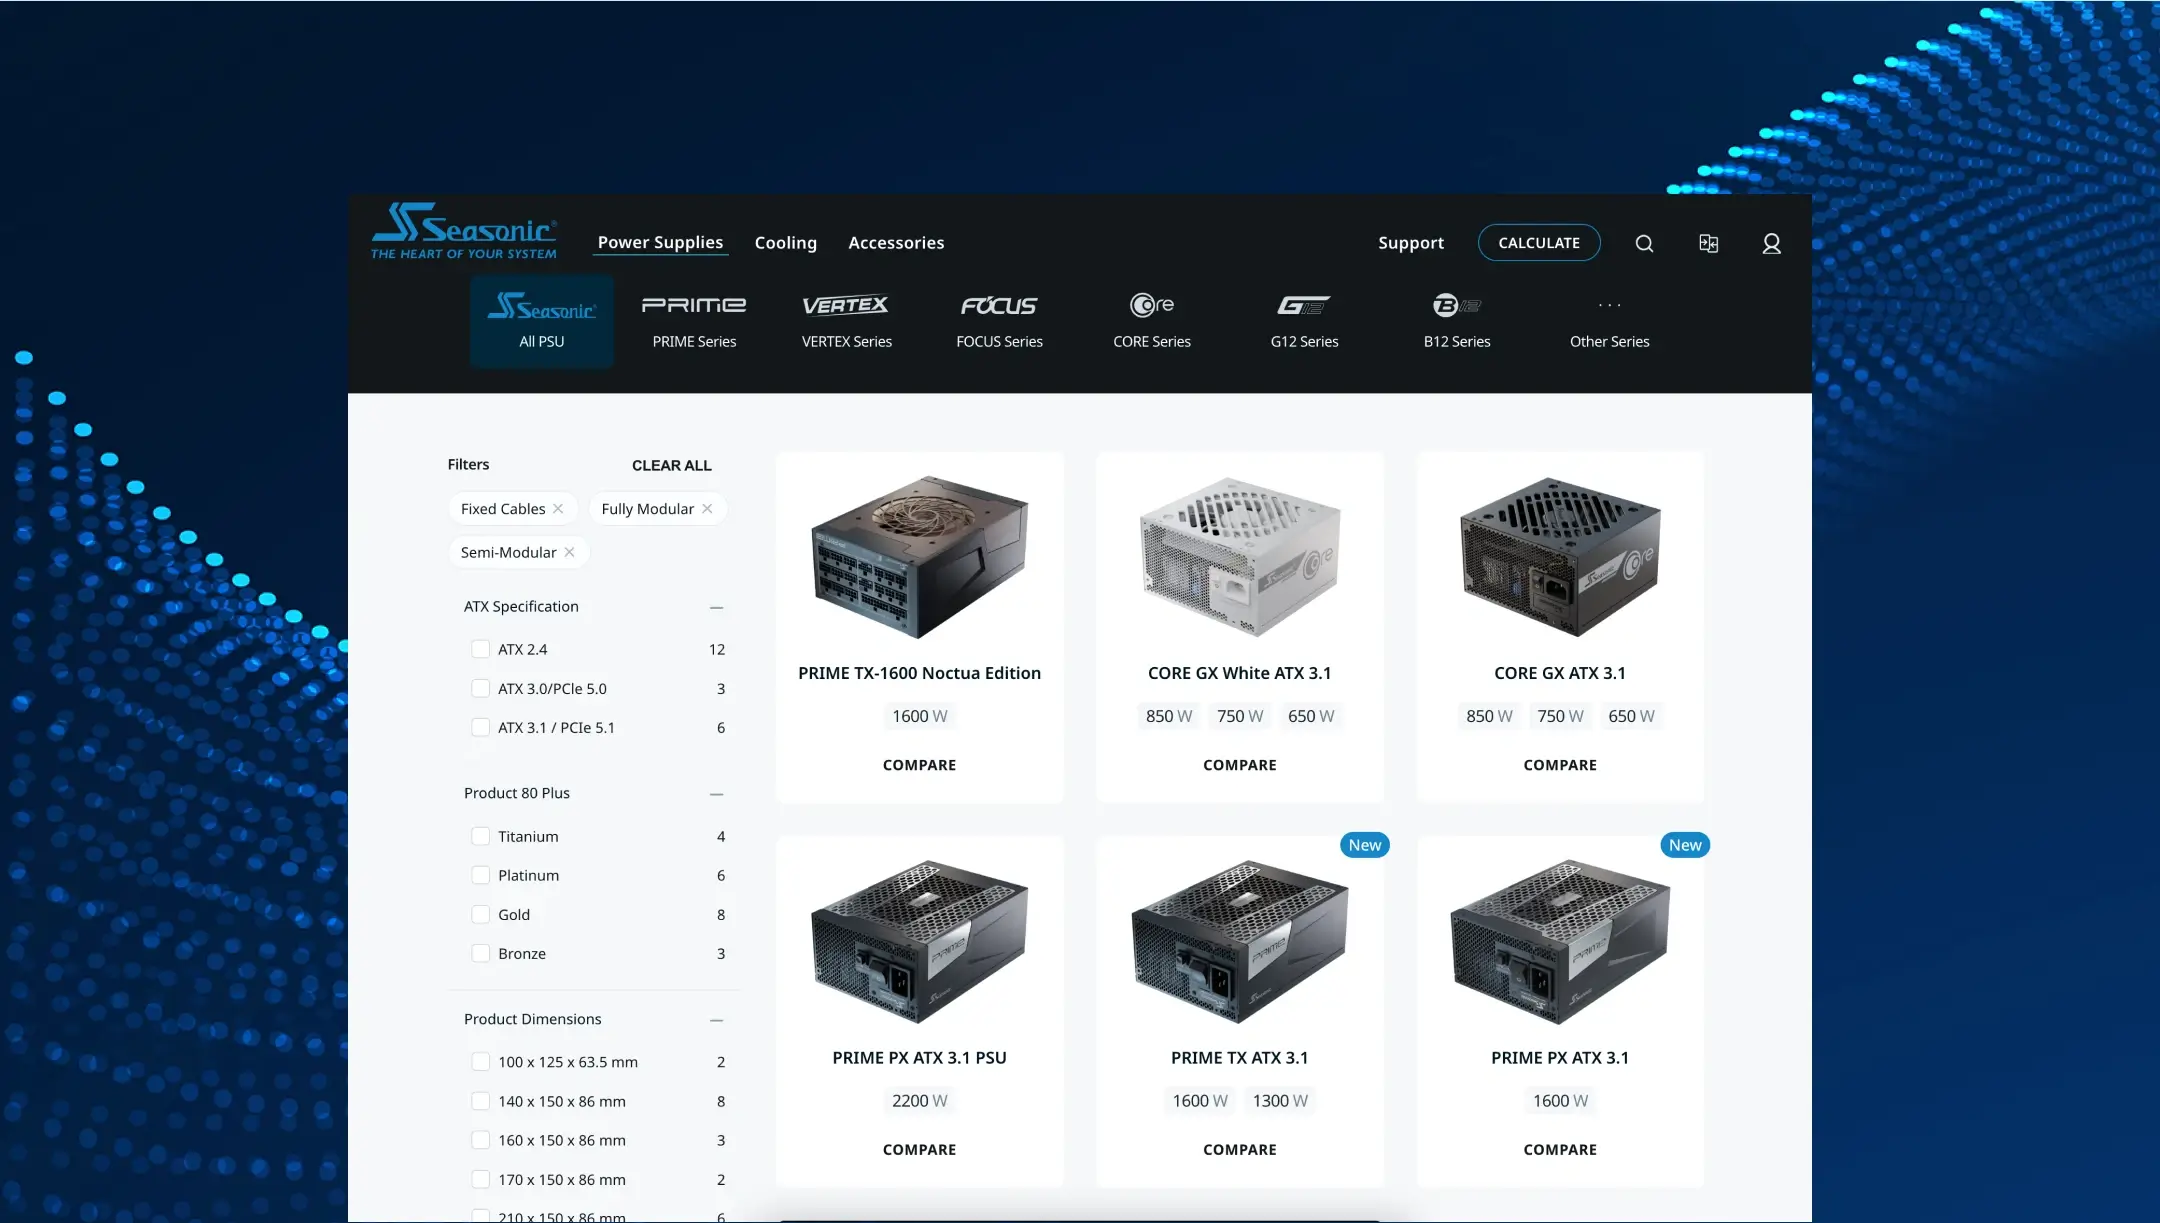Click CLEAR ALL filters
2160x1223 pixels.
(x=671, y=465)
